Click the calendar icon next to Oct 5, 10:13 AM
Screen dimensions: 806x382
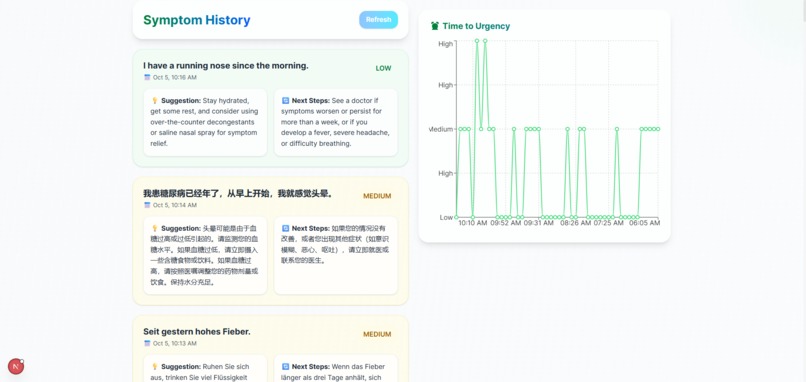click(147, 343)
